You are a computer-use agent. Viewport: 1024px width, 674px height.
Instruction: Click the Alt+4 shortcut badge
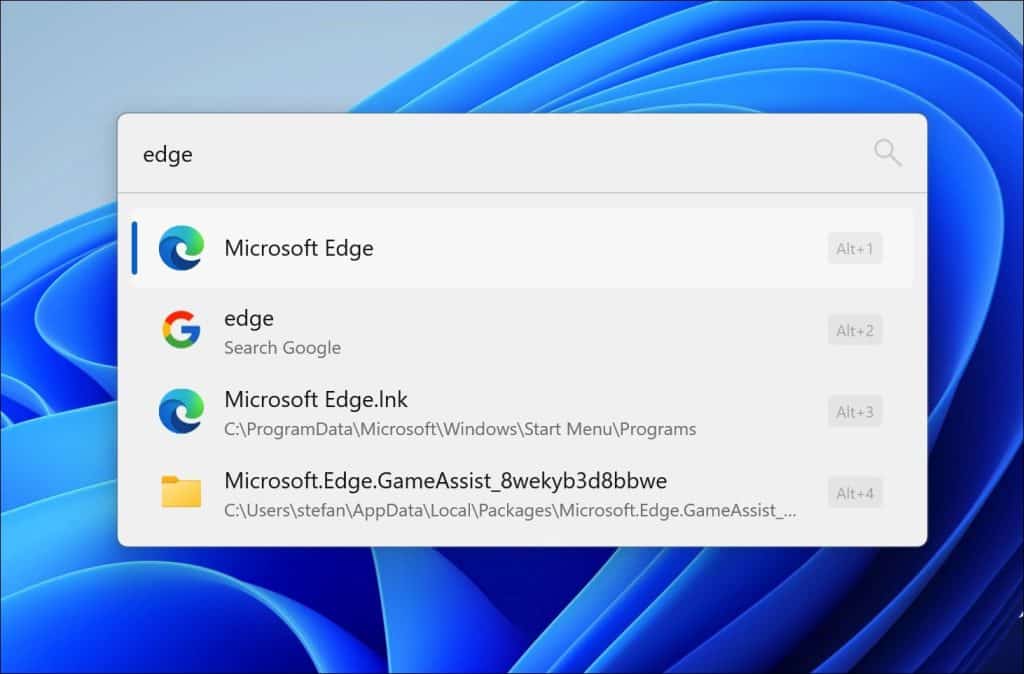click(x=855, y=493)
